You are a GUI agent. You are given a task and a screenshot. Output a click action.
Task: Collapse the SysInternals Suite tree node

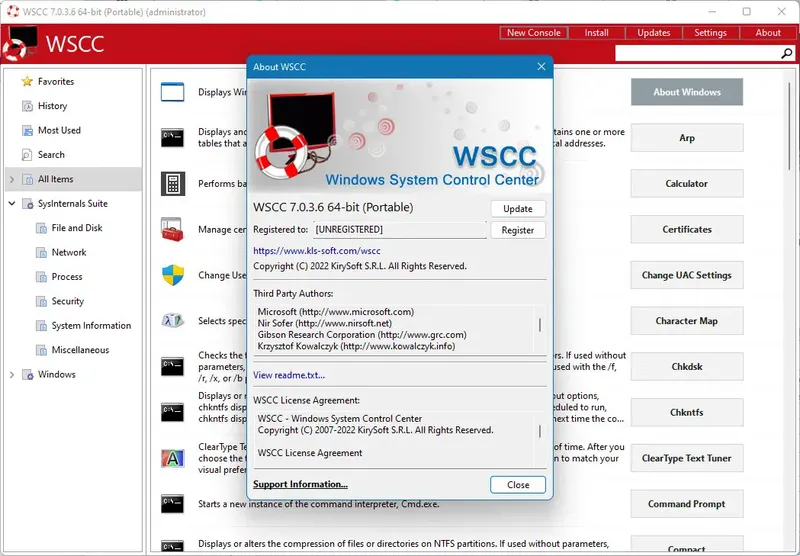click(12, 204)
